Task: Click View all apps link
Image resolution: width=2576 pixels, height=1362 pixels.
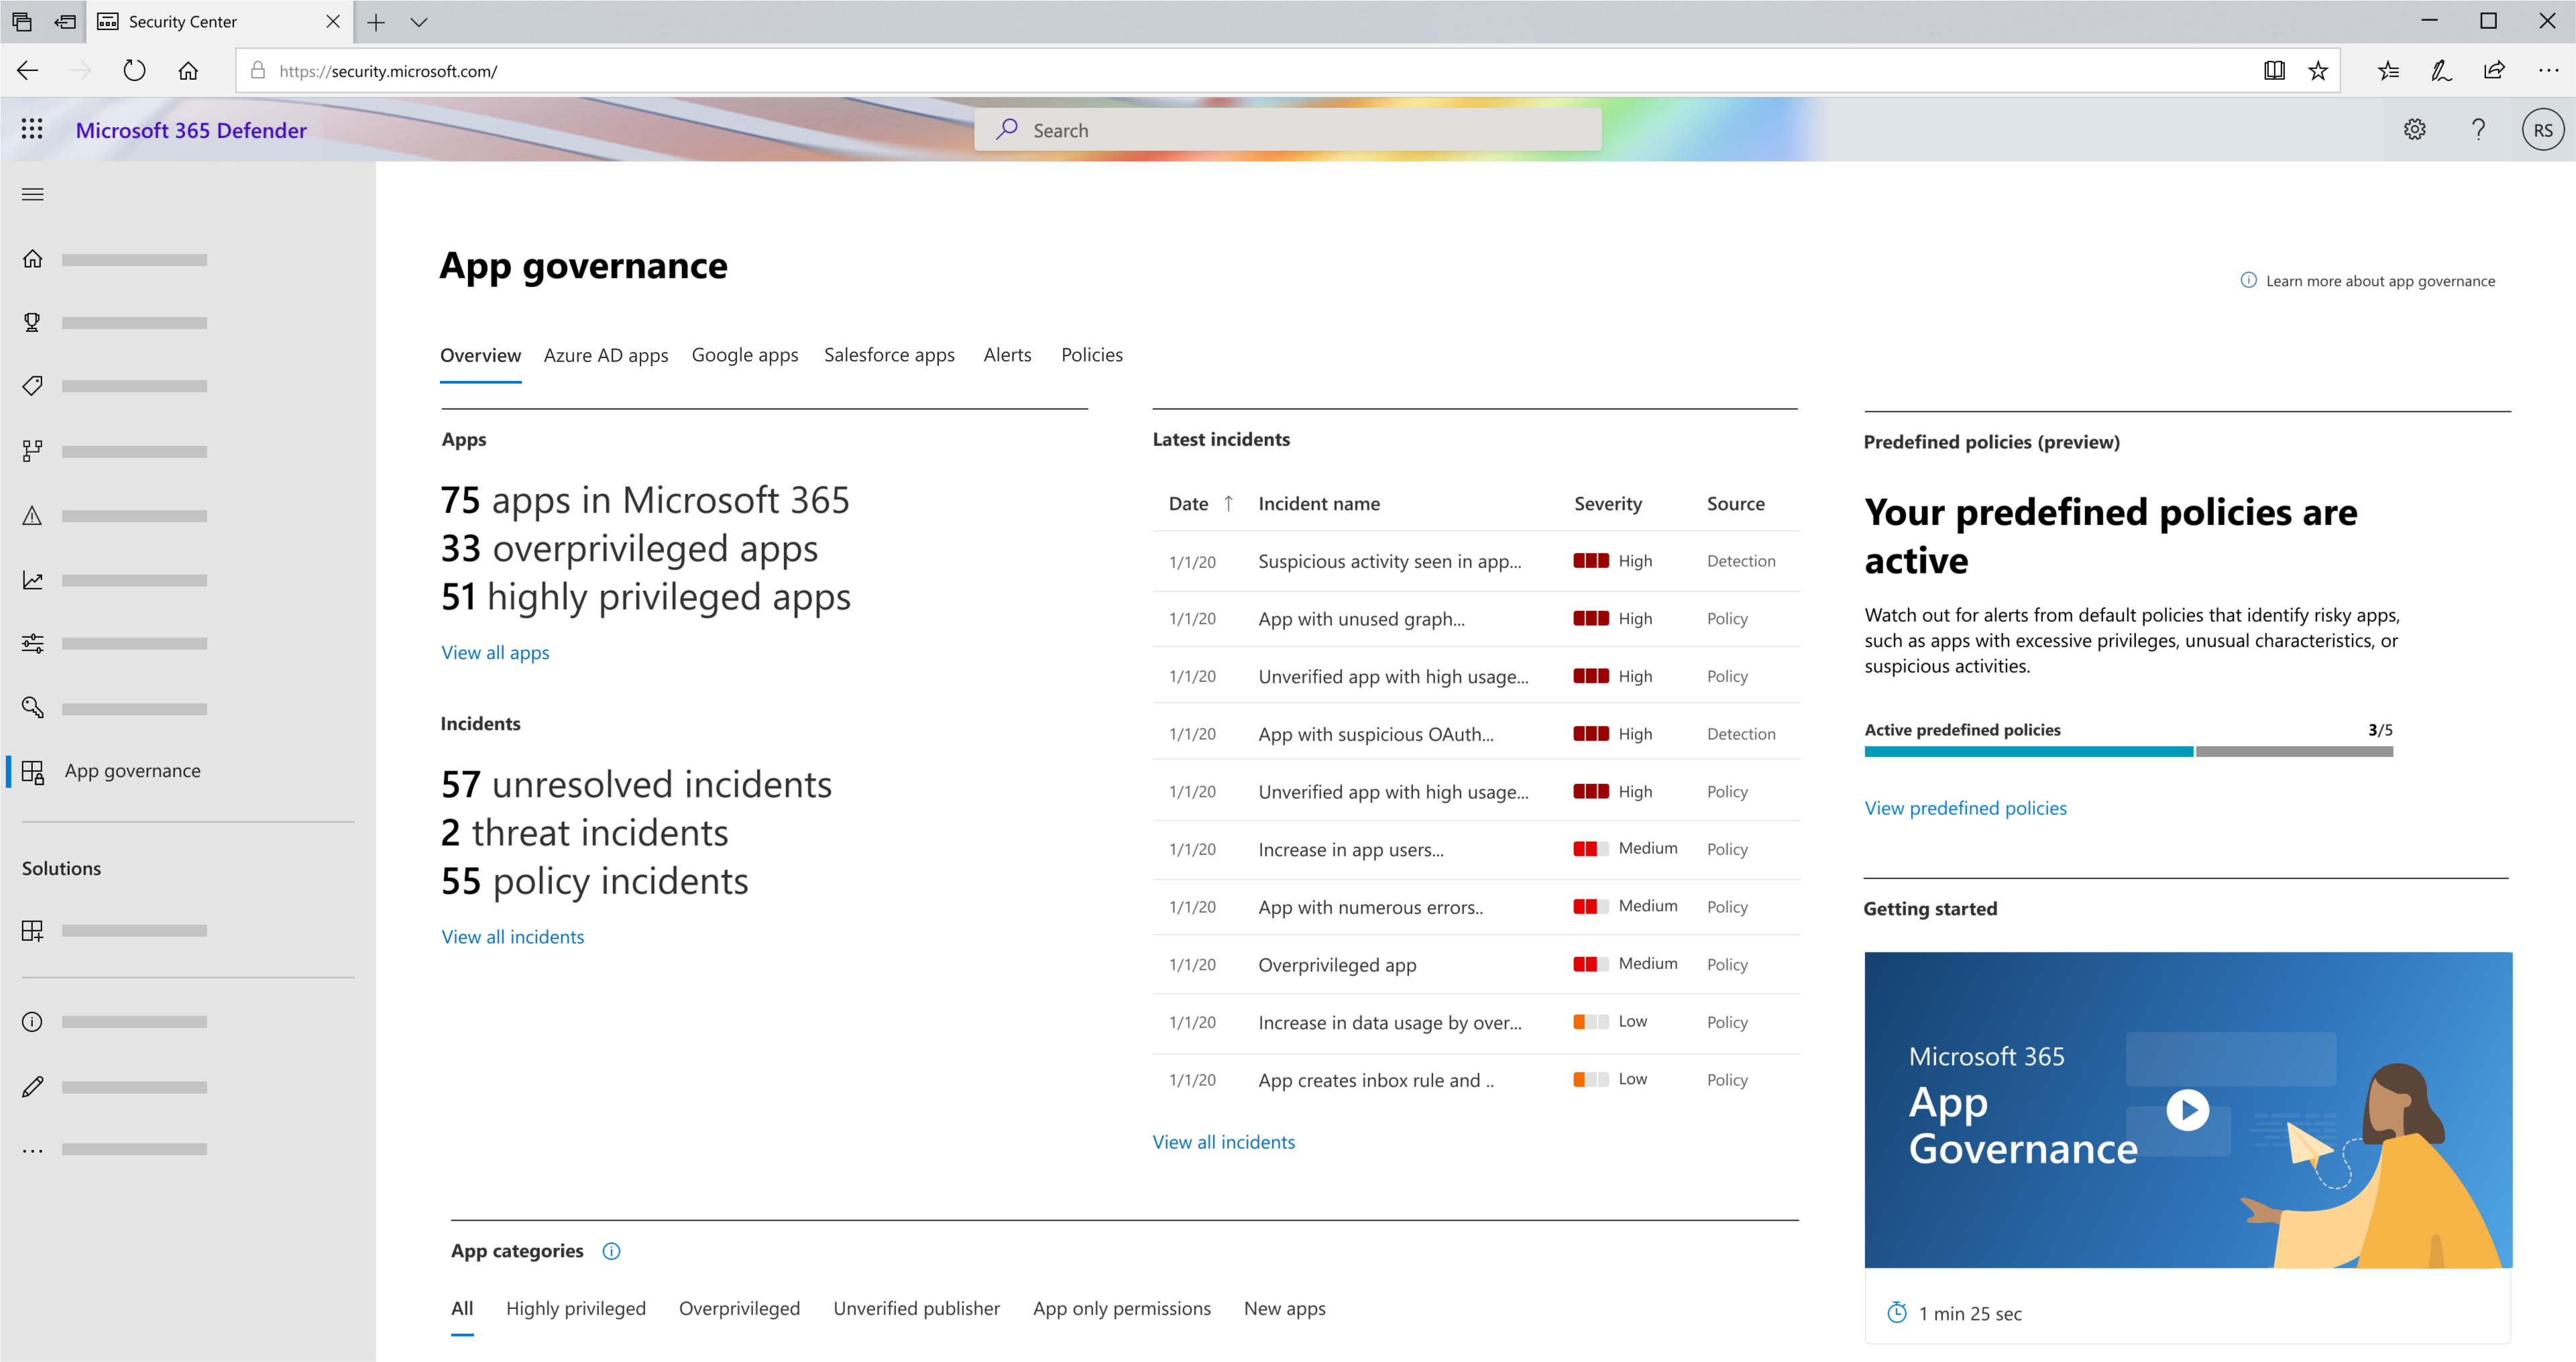Action: pyautogui.click(x=494, y=651)
